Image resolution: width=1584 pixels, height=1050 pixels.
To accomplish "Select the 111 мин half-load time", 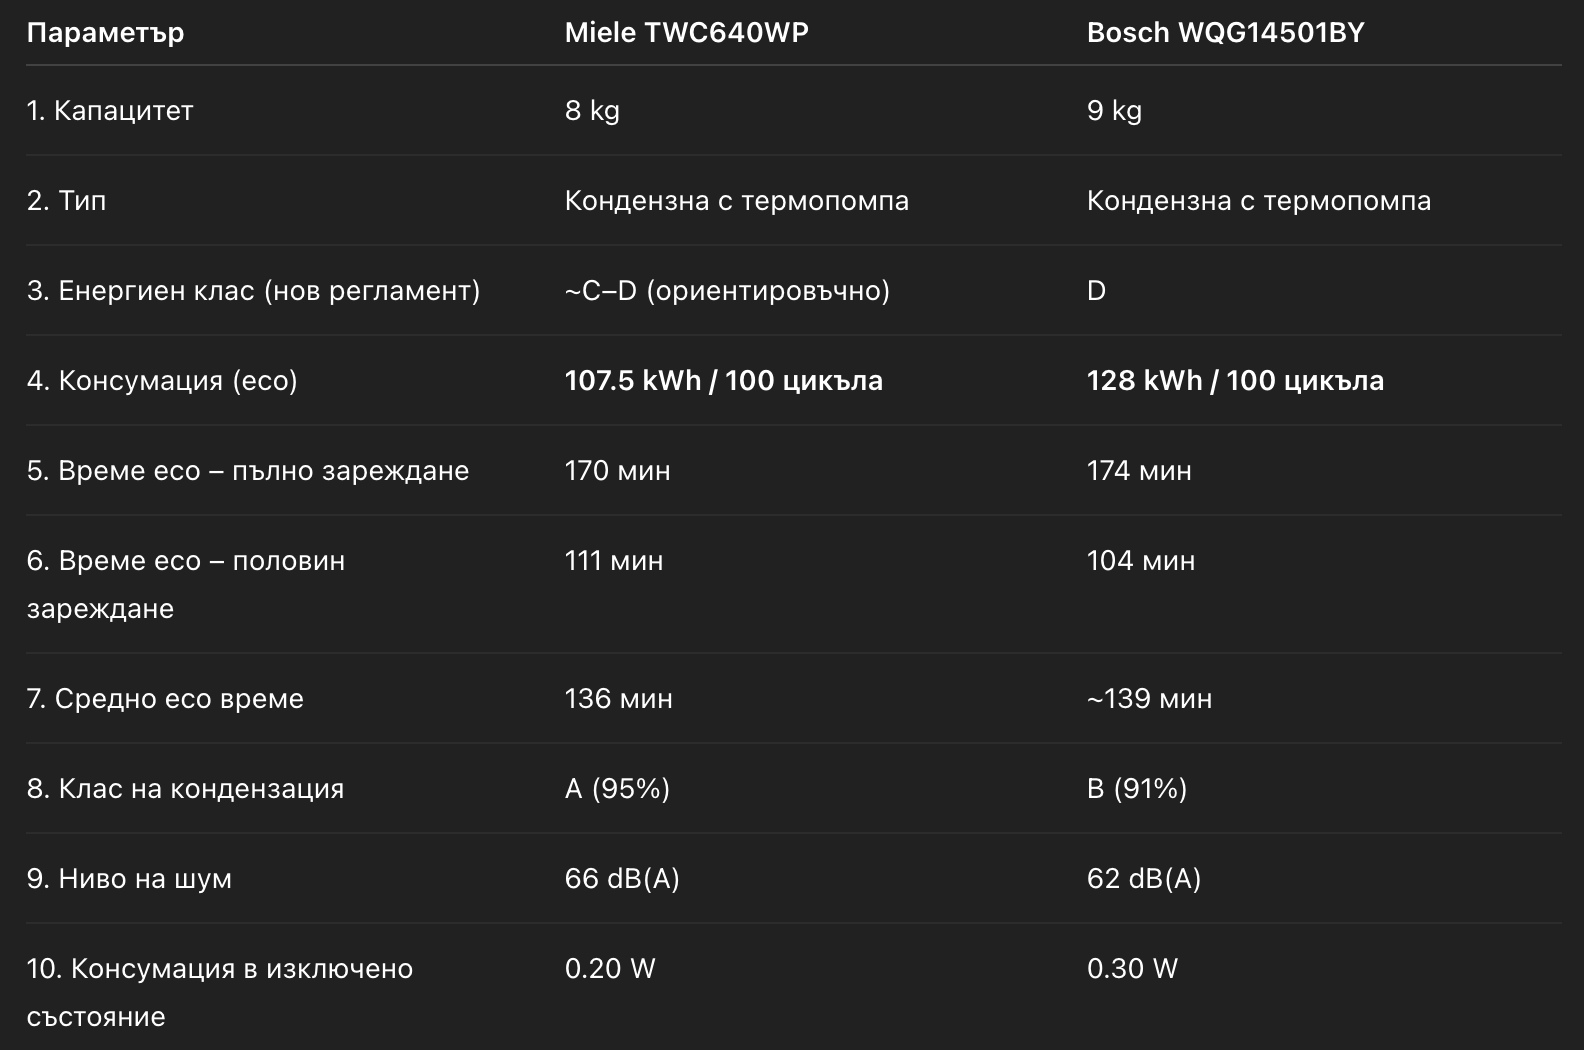I will (614, 561).
